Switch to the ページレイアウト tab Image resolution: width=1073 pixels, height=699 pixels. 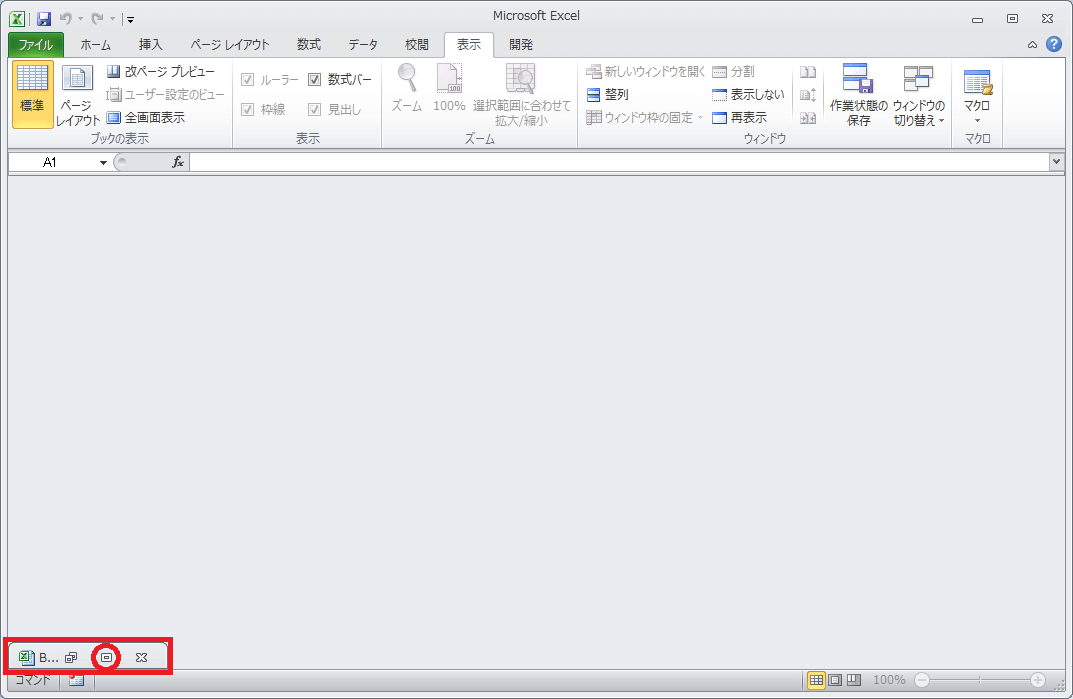(230, 45)
